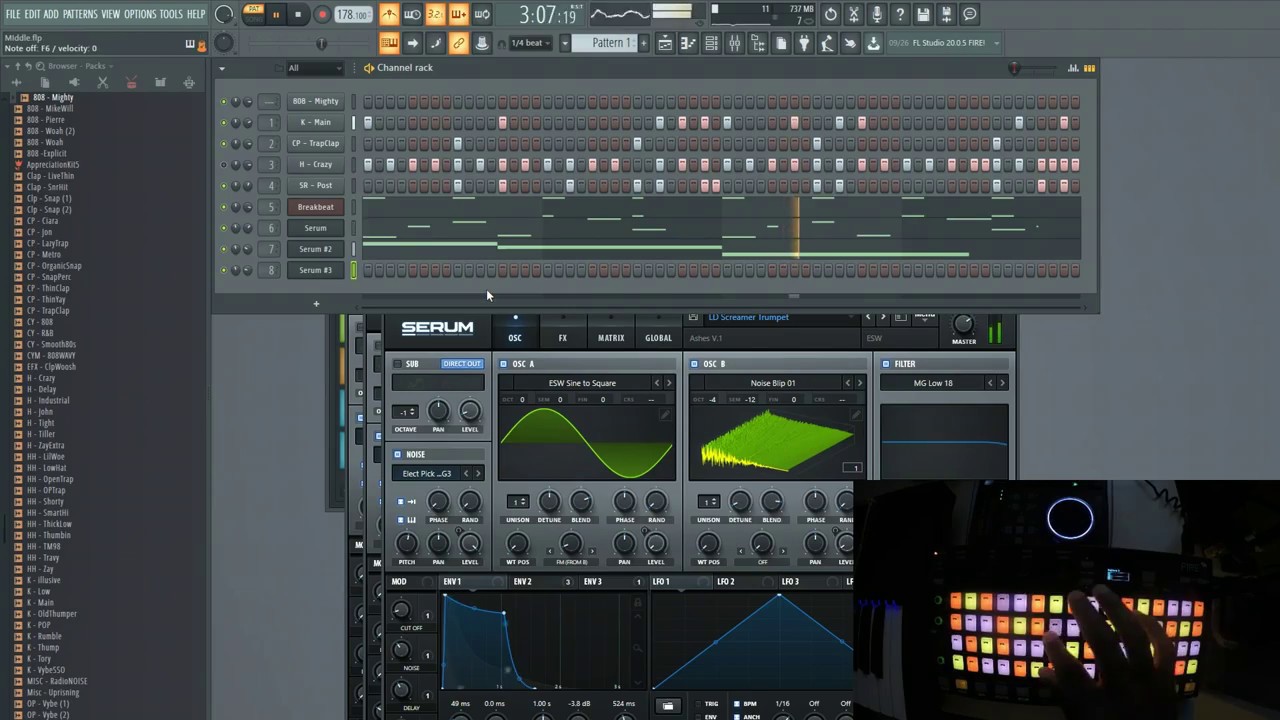
Task: Toggle the loop recording icon
Action: [481, 15]
